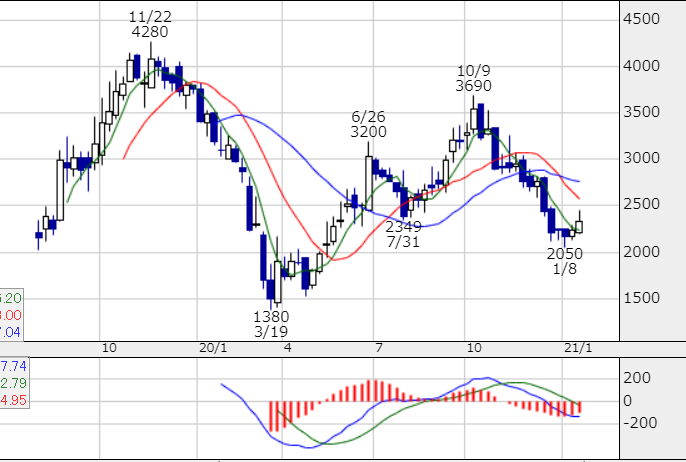Click the 7 month label on time axis
Viewport: 686px width, 462px height.
(379, 348)
